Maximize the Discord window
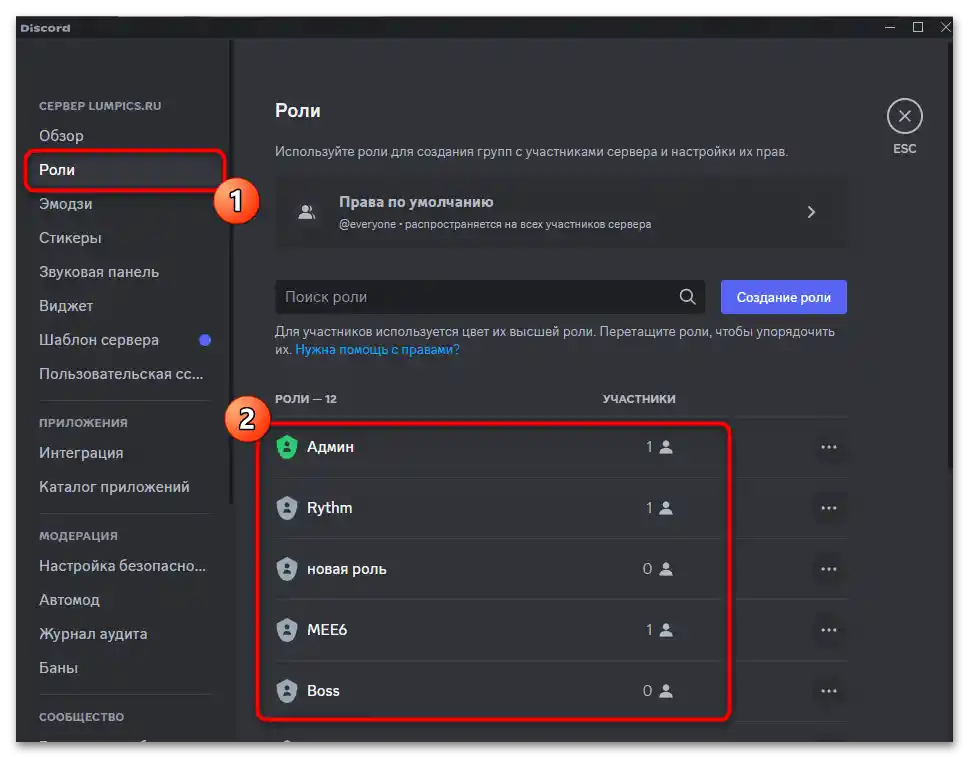 coord(918,27)
